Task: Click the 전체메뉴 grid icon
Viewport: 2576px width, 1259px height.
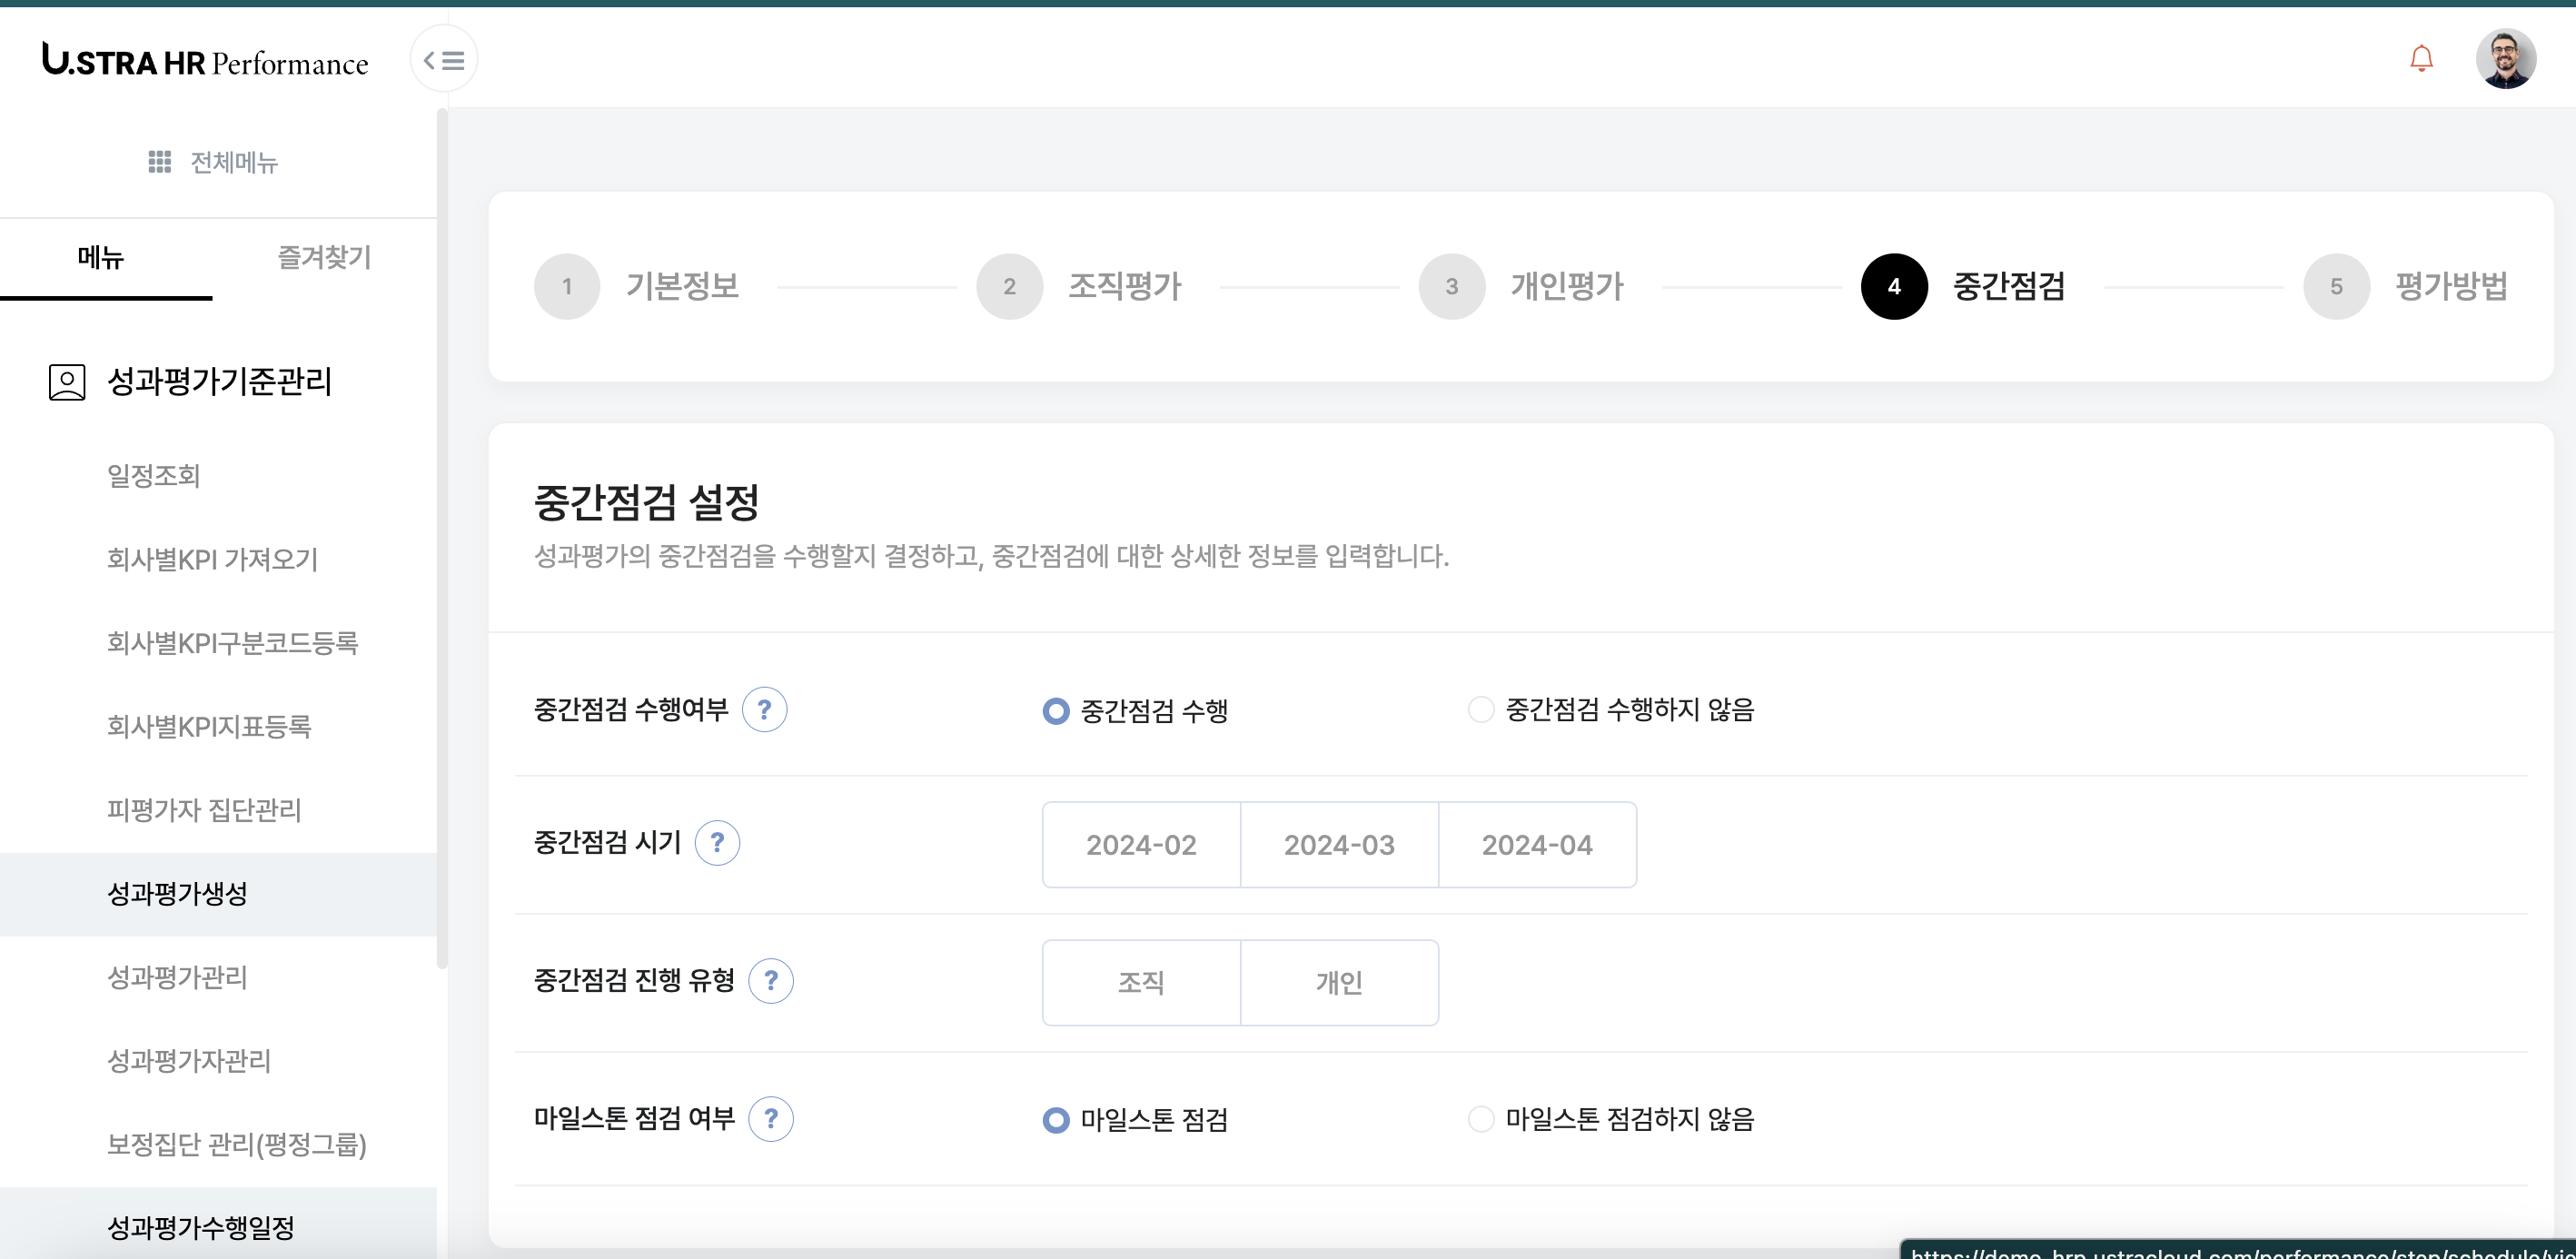Action: coord(159,162)
